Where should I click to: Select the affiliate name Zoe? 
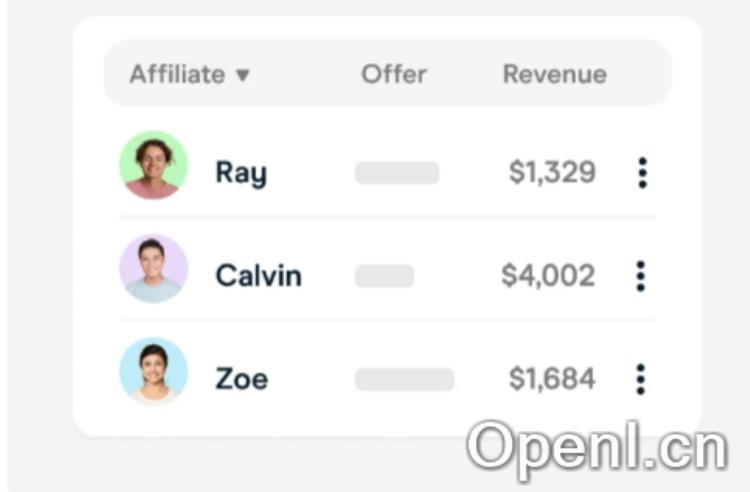tap(242, 379)
